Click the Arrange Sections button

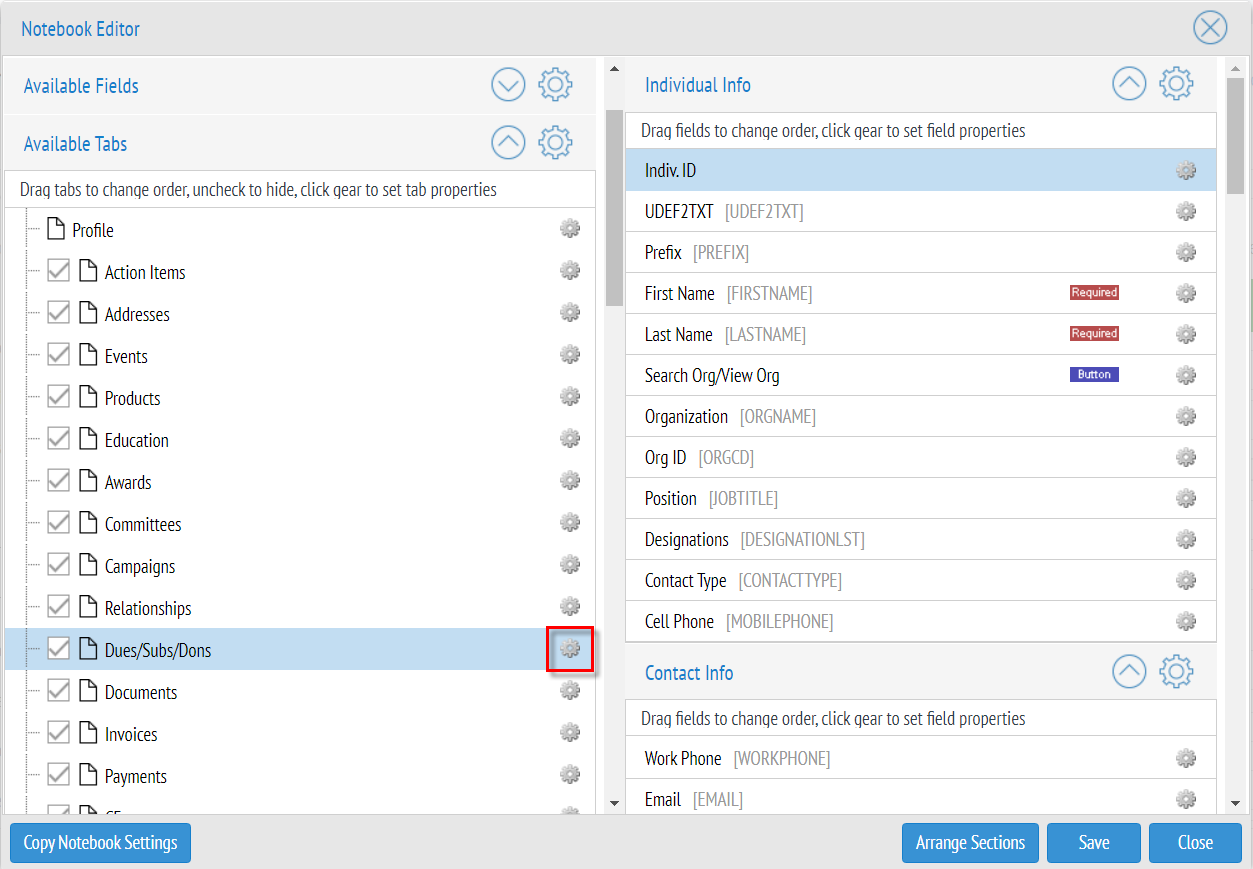pyautogui.click(x=970, y=842)
